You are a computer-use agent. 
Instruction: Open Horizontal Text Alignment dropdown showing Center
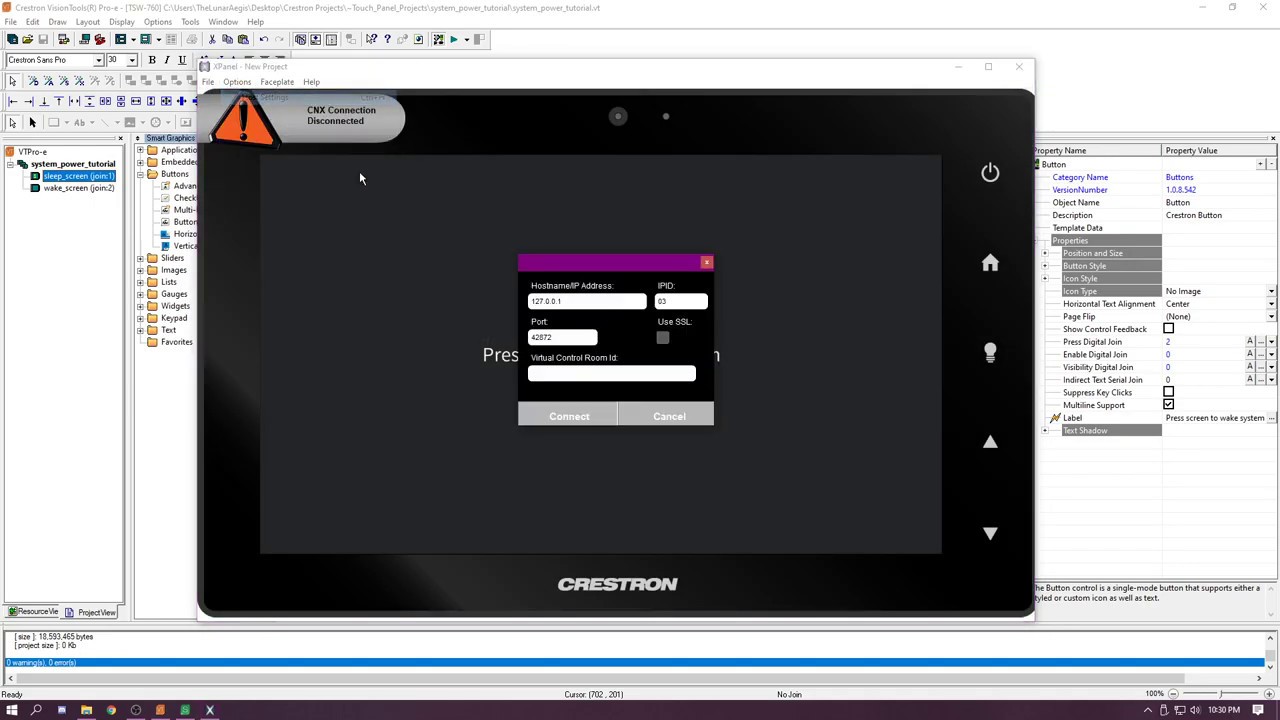(x=1271, y=304)
